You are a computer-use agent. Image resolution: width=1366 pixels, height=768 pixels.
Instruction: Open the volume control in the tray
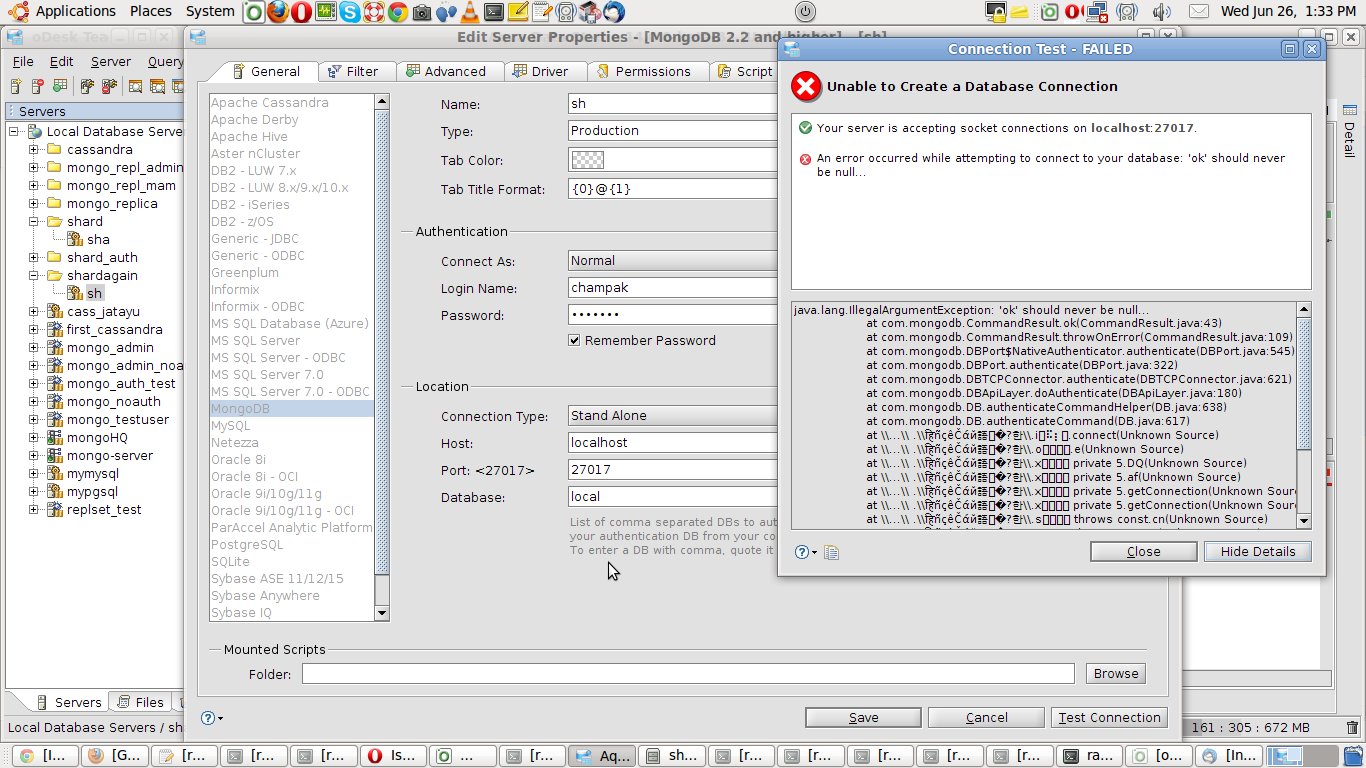pyautogui.click(x=1161, y=12)
